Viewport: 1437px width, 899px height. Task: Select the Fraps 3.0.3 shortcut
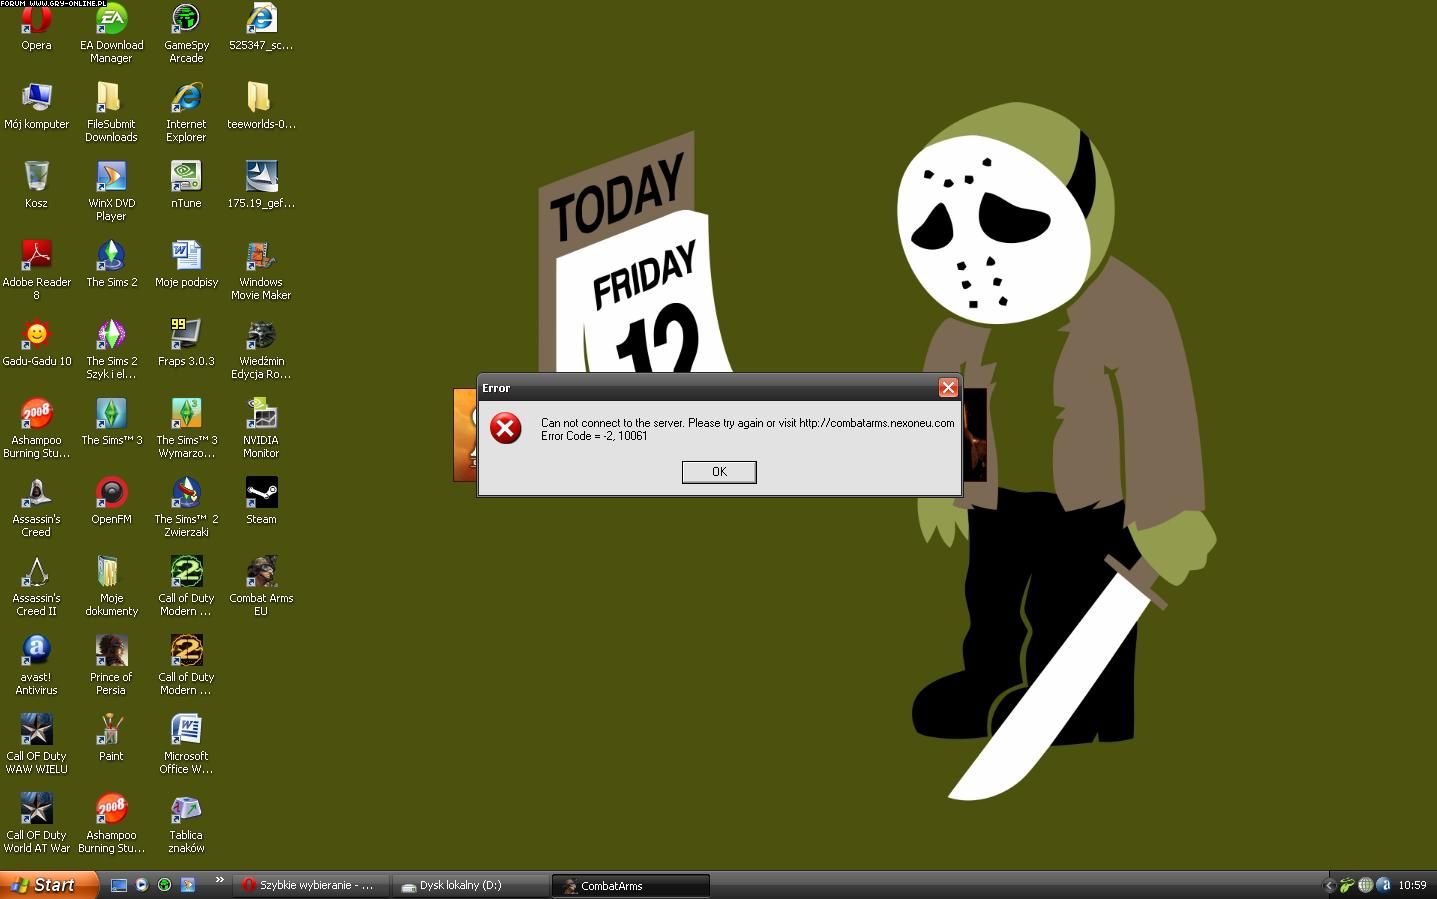[186, 343]
